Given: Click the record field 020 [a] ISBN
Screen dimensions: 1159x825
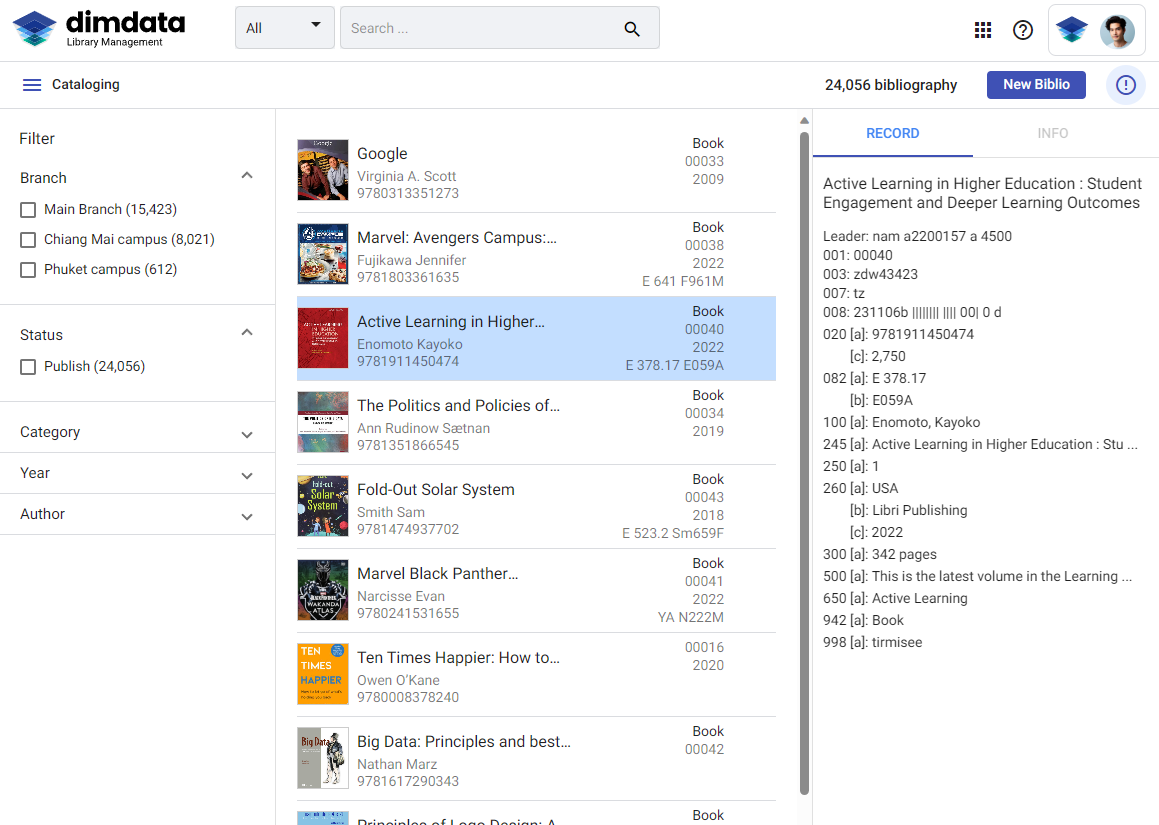Looking at the screenshot, I should (898, 334).
